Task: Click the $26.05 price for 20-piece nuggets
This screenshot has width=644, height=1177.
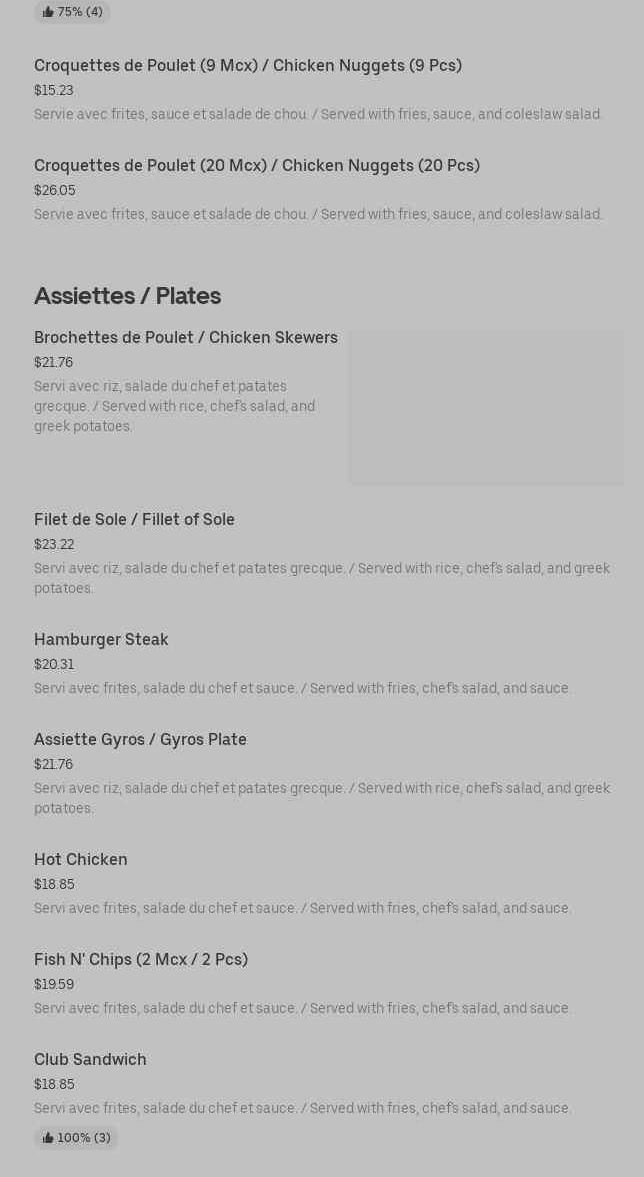Action: [54, 191]
